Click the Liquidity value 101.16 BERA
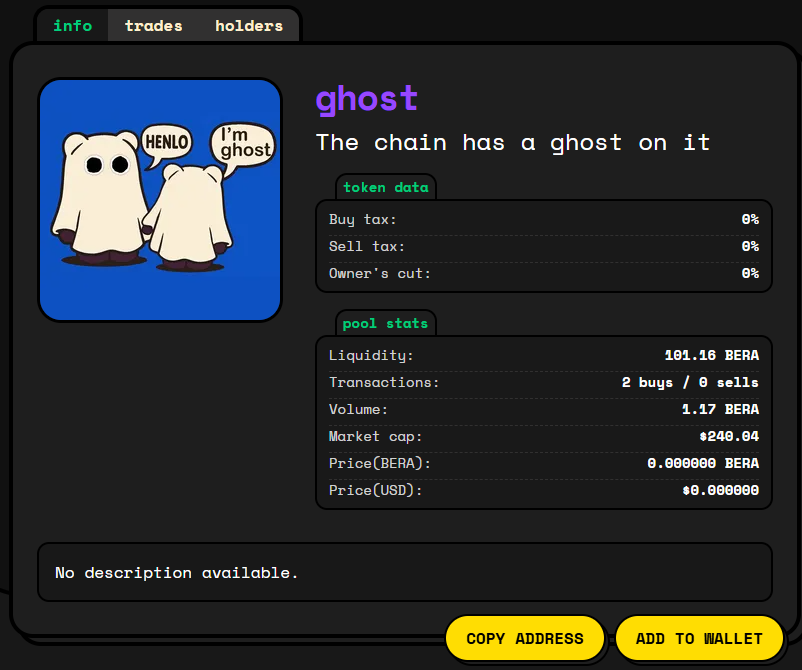 711,355
